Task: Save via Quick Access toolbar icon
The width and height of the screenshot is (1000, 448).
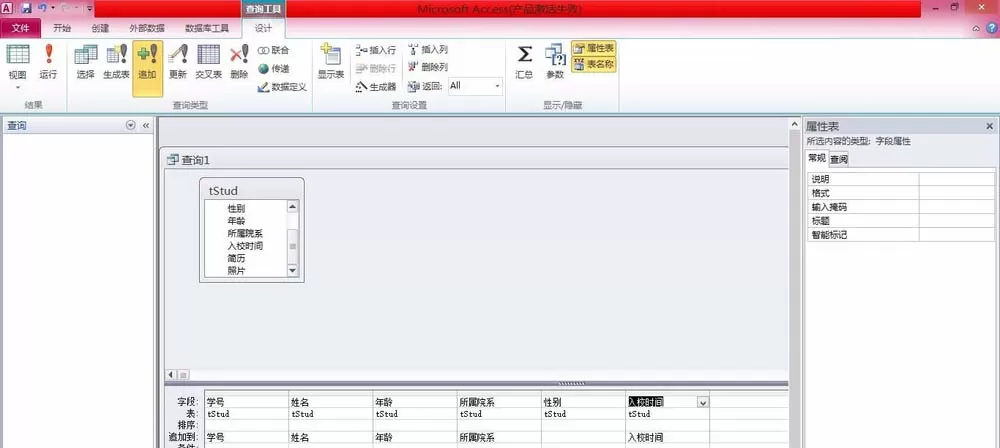Action: 26,8
